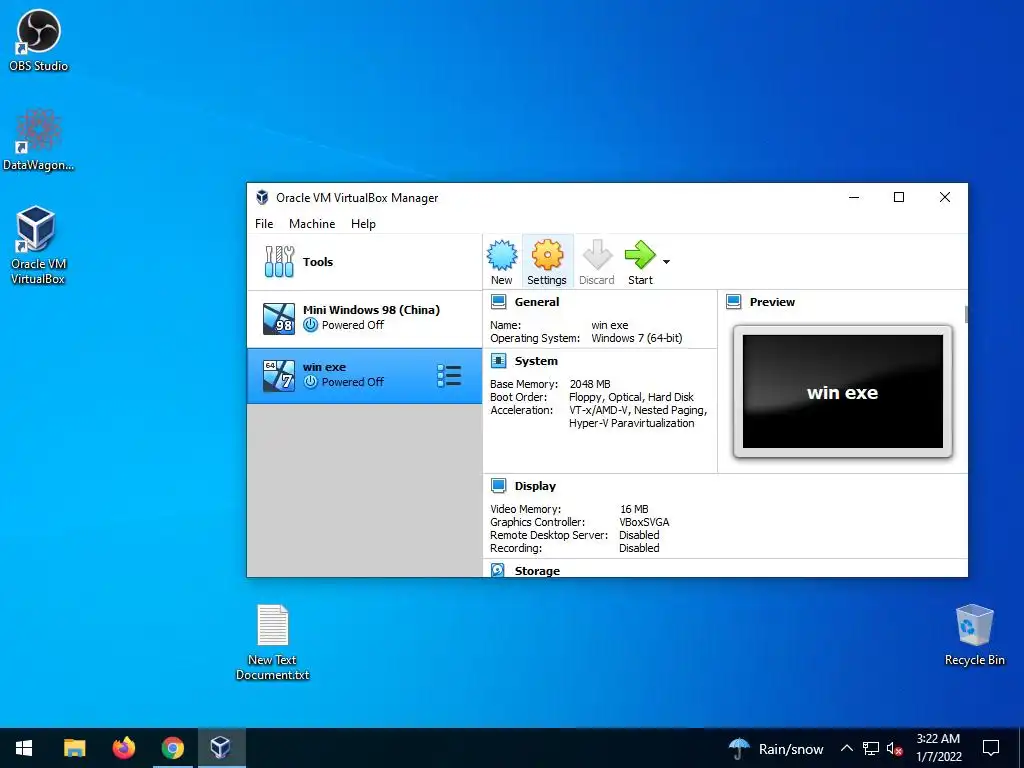1024x768 pixels.
Task: Click the Storage section disk icon
Action: [x=498, y=570]
